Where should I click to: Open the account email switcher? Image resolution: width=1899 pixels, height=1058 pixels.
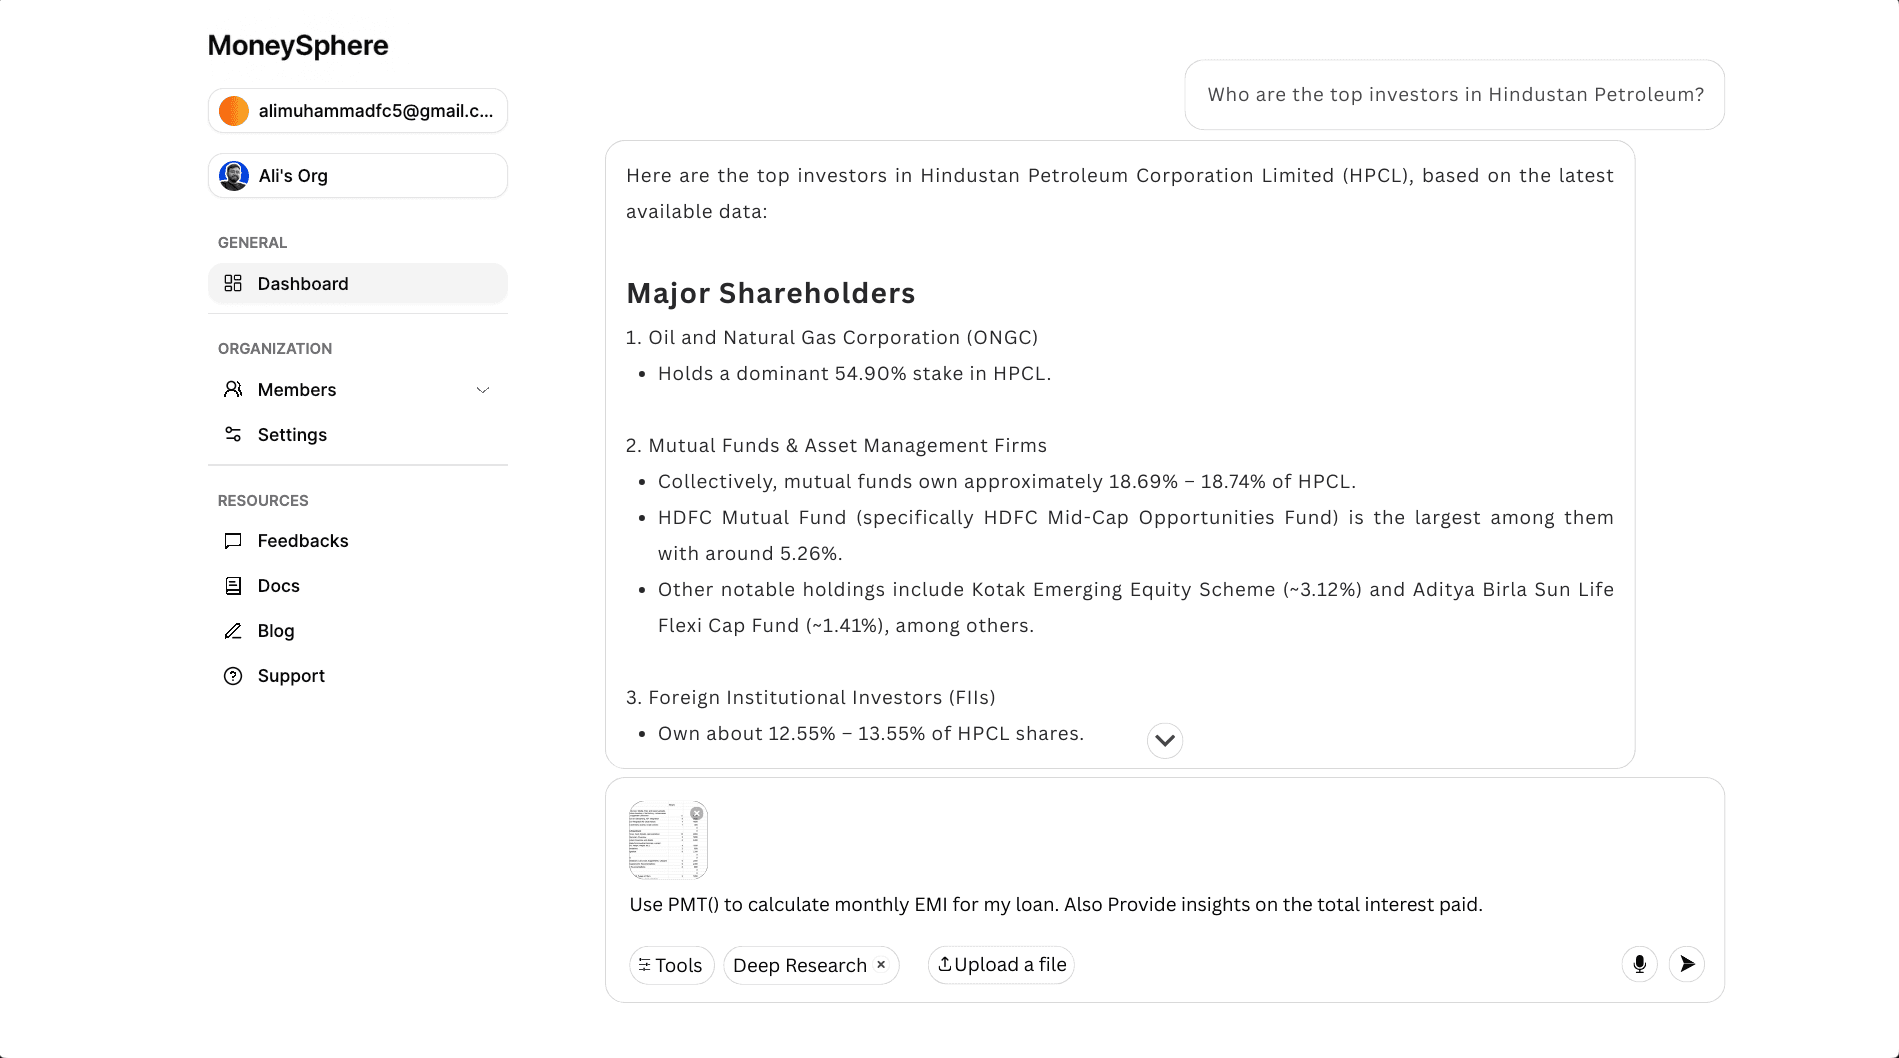[358, 111]
